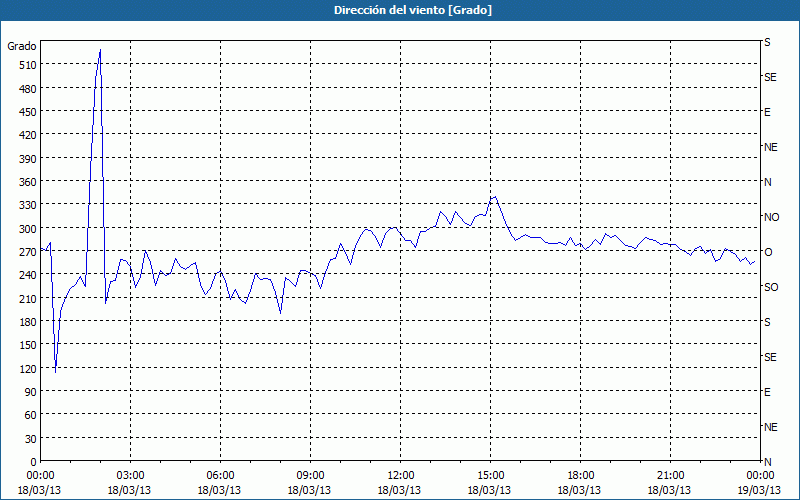Screen dimensions: 800x500
Task: Select the 60 degree axis label
Action: click(x=31, y=415)
